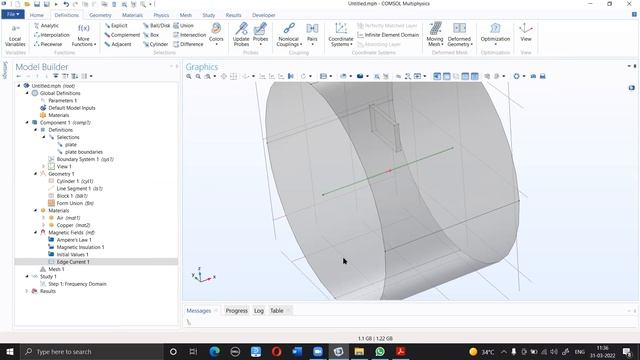Viewport: 640px width, 360px height.
Task: Open Local Variables in the ribbon
Action: (15, 35)
